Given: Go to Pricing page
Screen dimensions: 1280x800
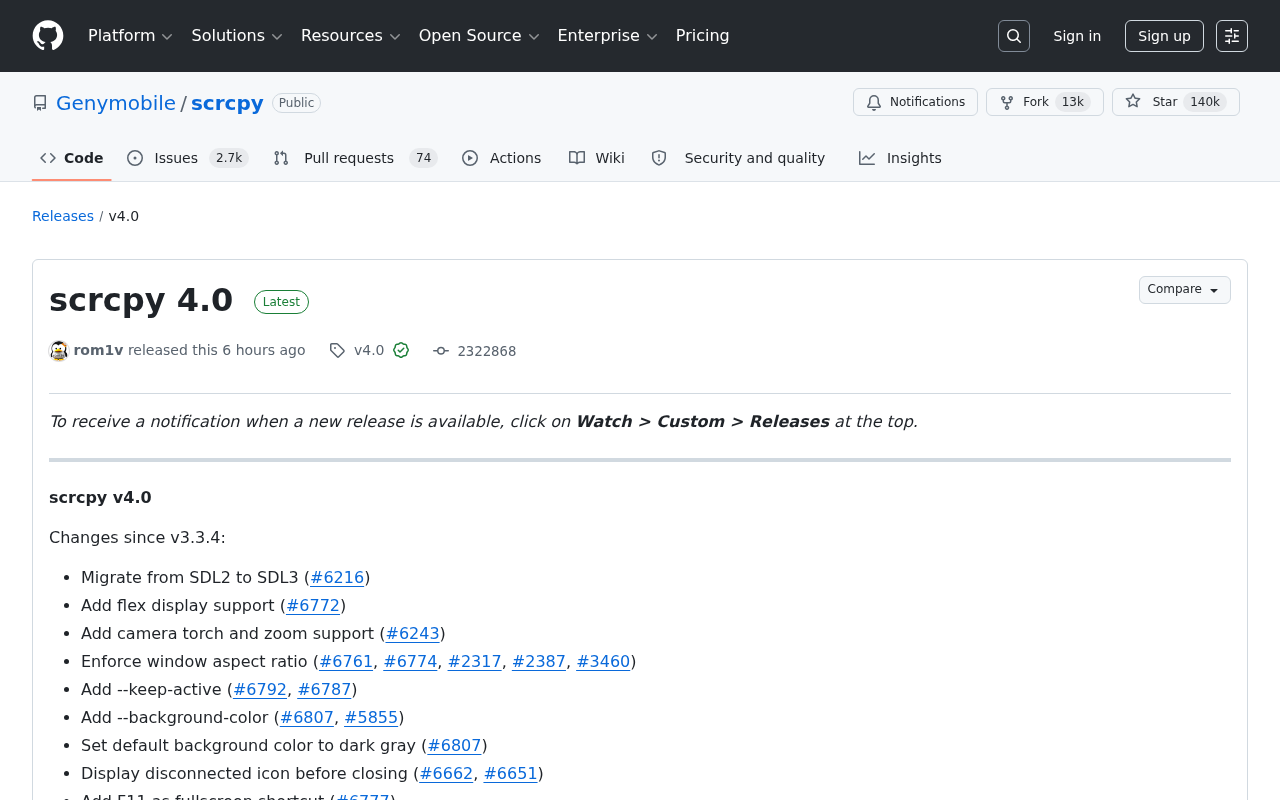Looking at the screenshot, I should tap(703, 36).
